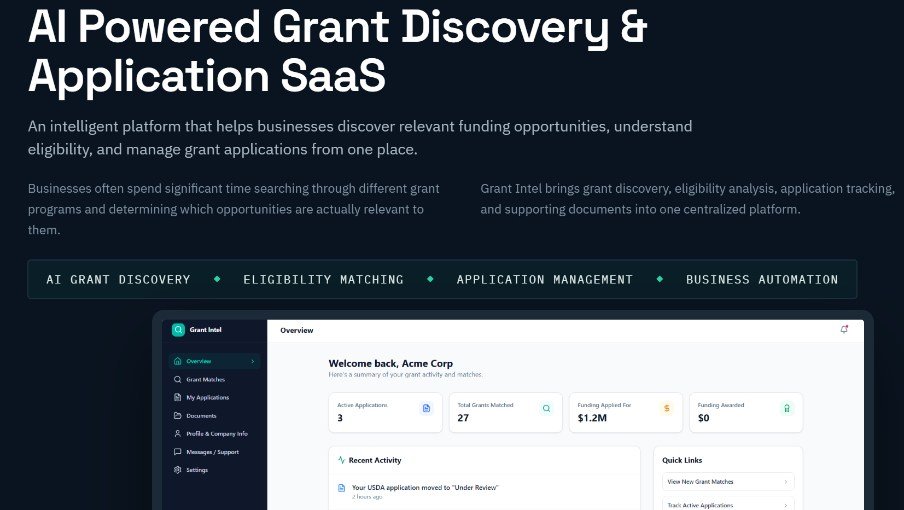Click the "Quick Links" heading

(682, 460)
